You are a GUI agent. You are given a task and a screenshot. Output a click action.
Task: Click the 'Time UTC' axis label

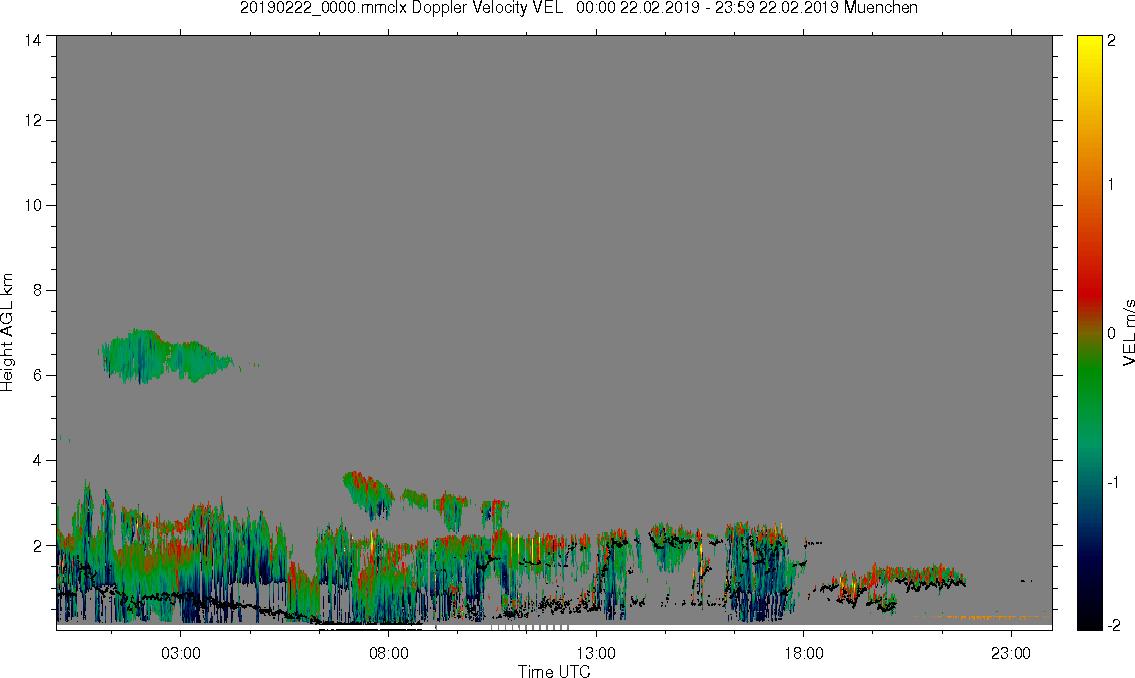pyautogui.click(x=554, y=671)
